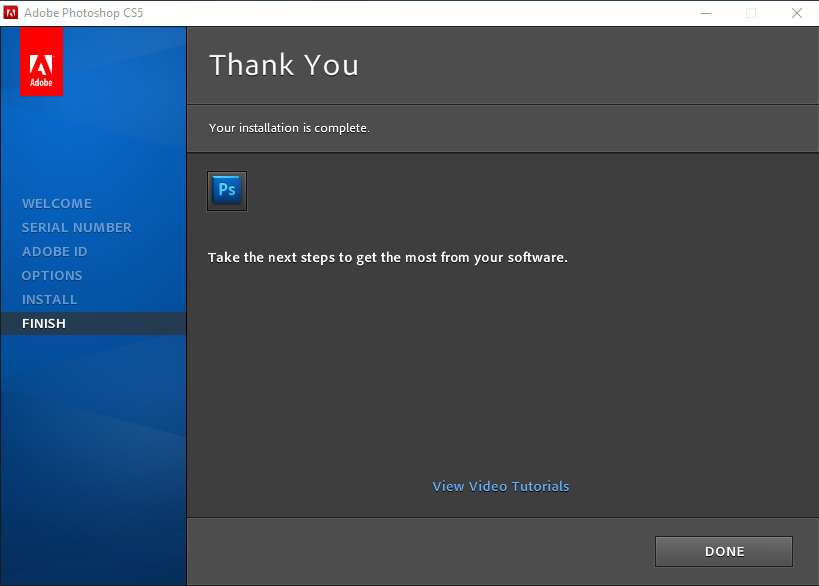Viewport: 819px width, 586px height.
Task: Select the WELCOME step in sidebar
Action: [56, 204]
